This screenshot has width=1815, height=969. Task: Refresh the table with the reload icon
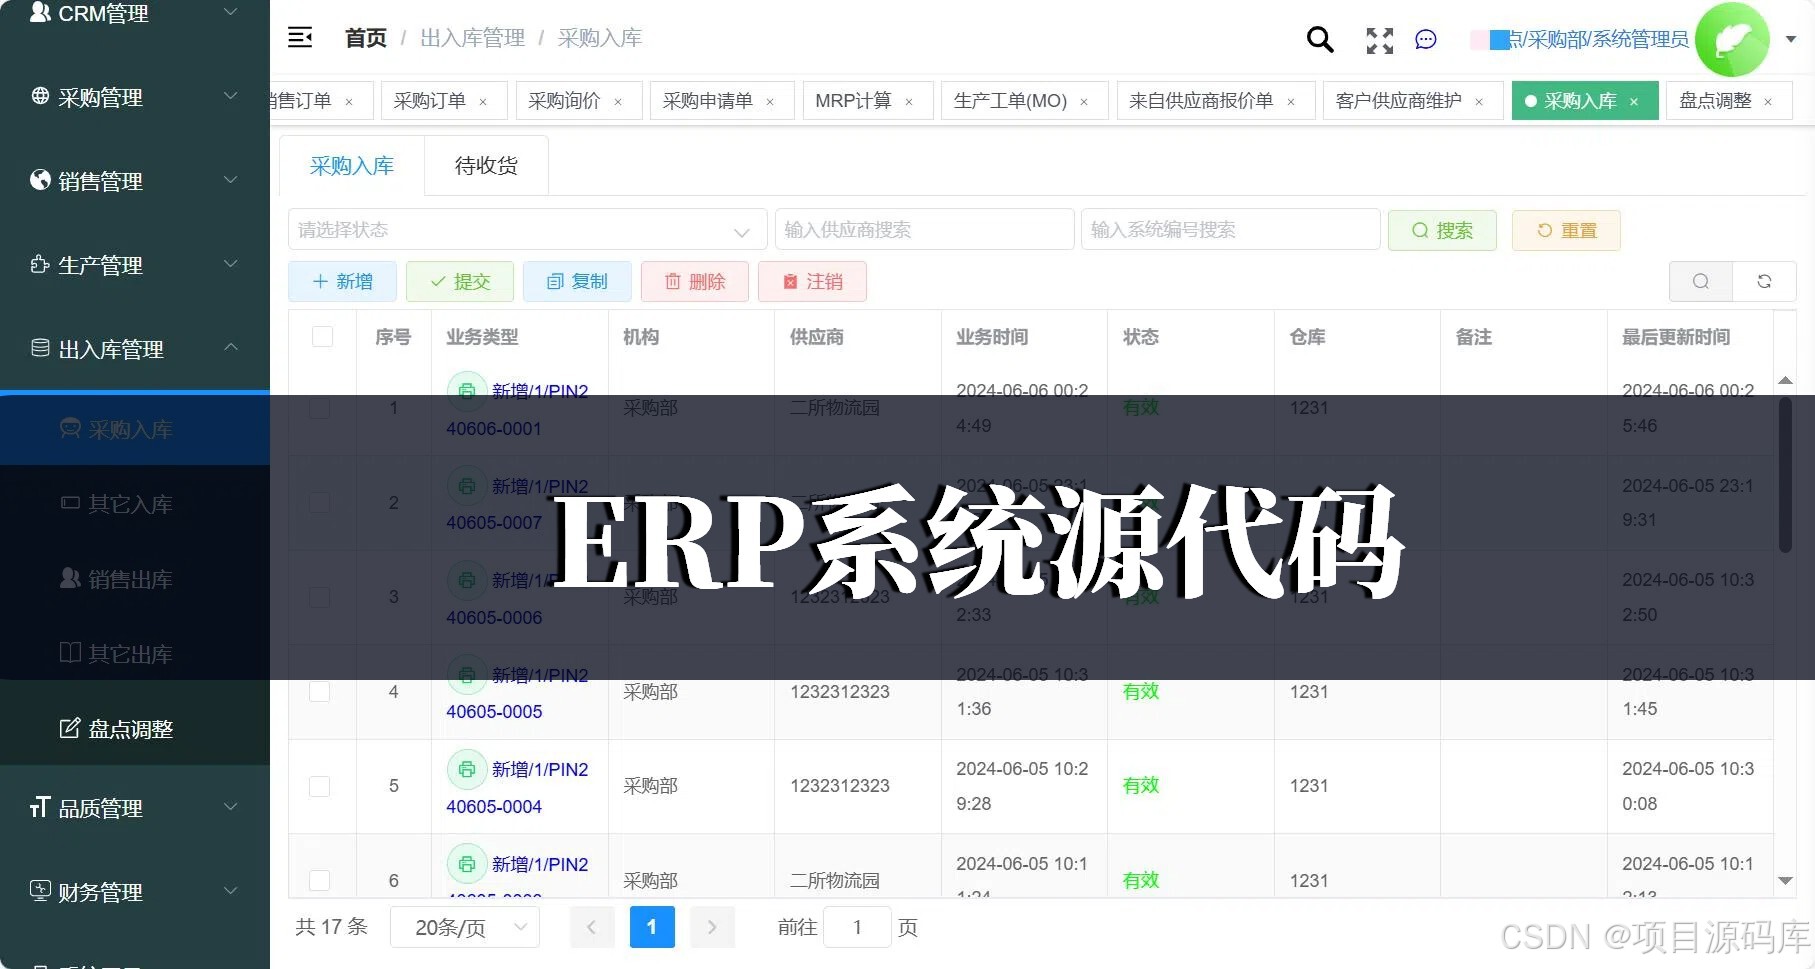1764,282
